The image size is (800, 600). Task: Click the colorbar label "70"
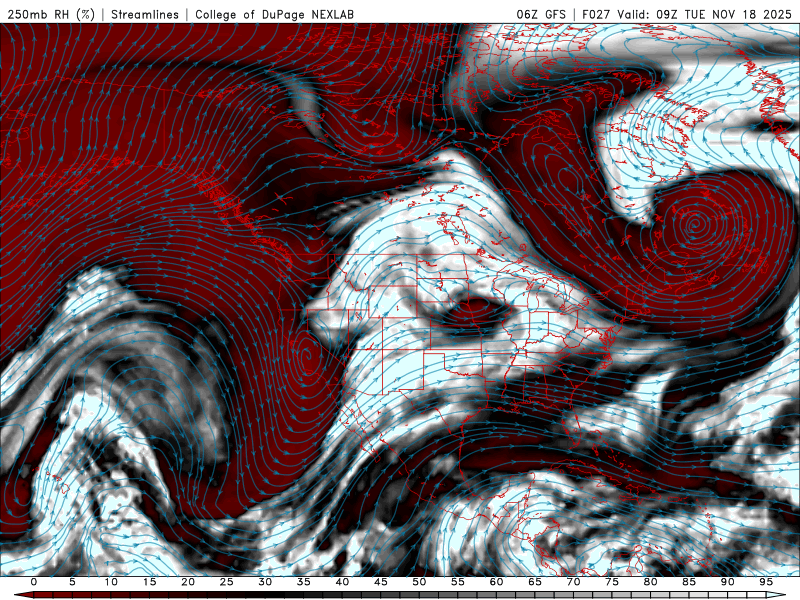(x=573, y=582)
